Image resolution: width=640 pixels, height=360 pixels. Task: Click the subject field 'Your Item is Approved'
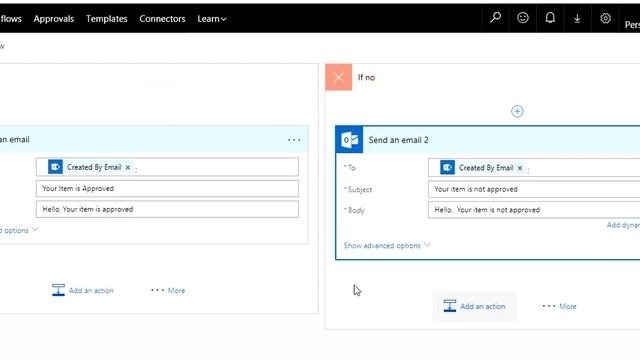[167, 189]
